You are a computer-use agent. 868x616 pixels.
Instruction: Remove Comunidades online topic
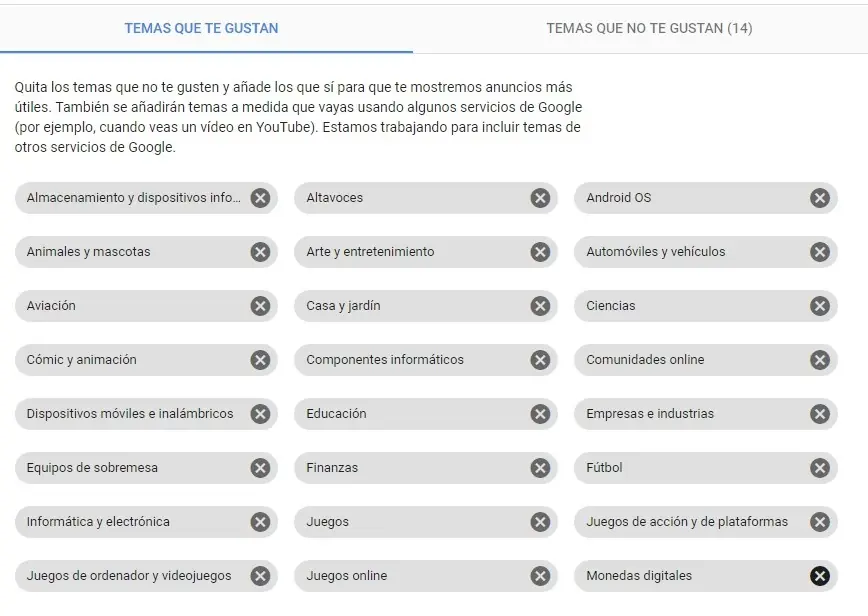820,360
